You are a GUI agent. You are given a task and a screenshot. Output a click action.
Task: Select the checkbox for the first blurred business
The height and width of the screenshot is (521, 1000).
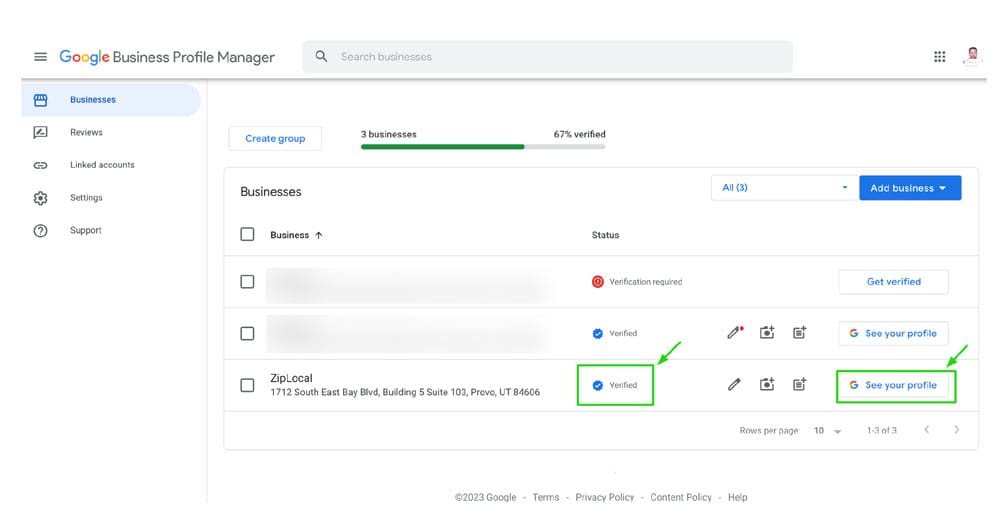tap(247, 282)
